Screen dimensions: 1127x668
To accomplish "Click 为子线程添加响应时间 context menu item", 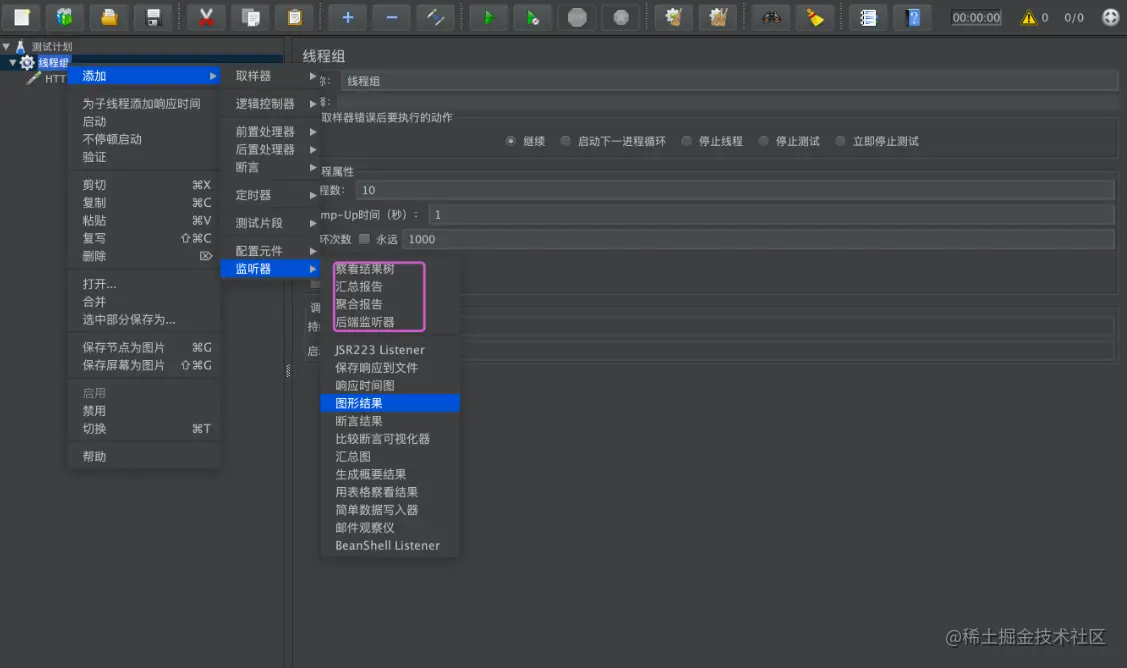I will [144, 104].
